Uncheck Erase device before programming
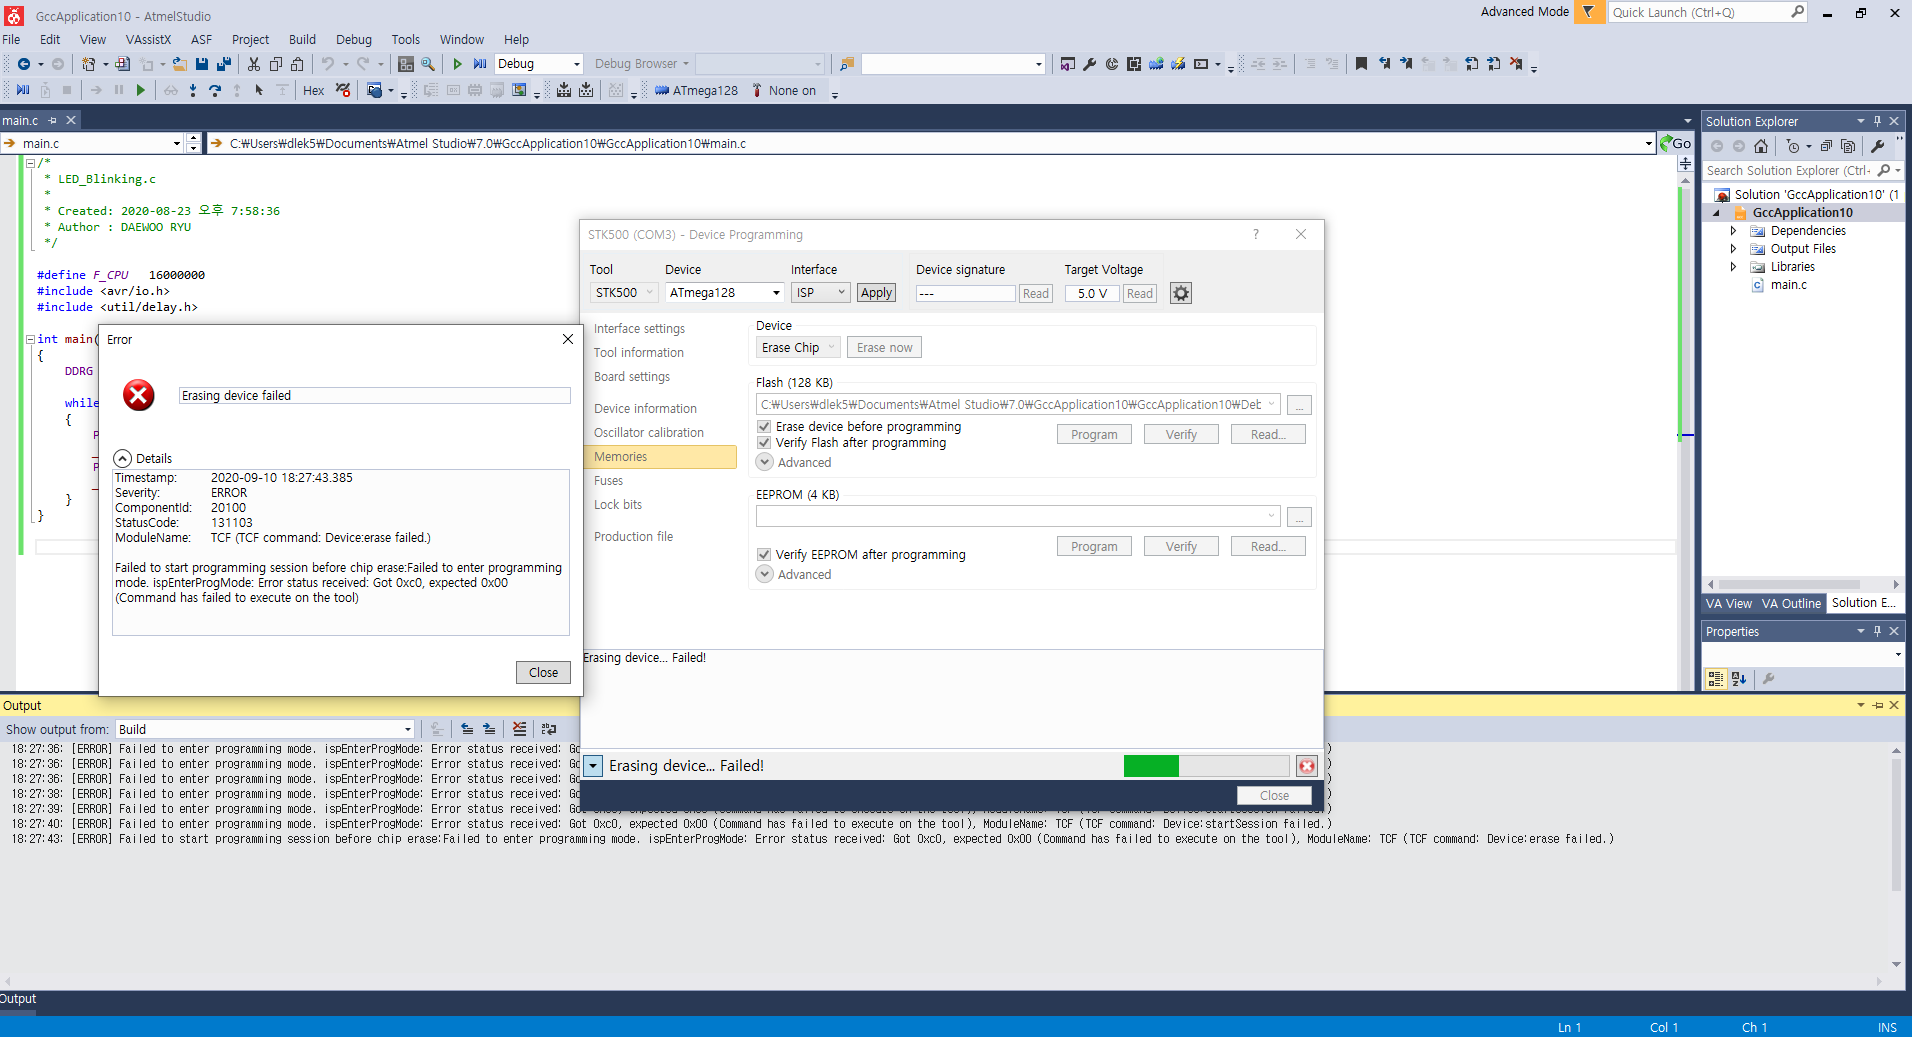The height and width of the screenshot is (1037, 1912). click(x=764, y=427)
